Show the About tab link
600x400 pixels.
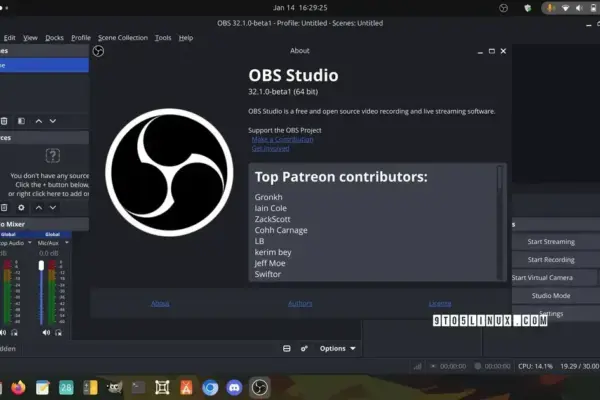click(x=160, y=304)
